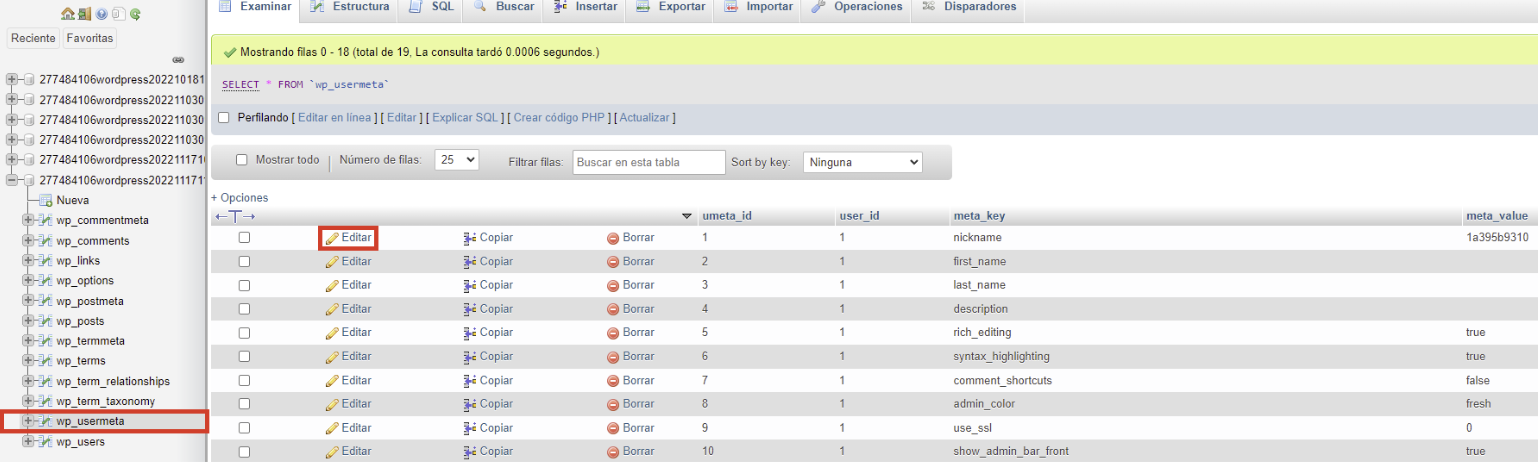Select the checkbox for the last_name row
This screenshot has height=462, width=1538.
coord(244,285)
